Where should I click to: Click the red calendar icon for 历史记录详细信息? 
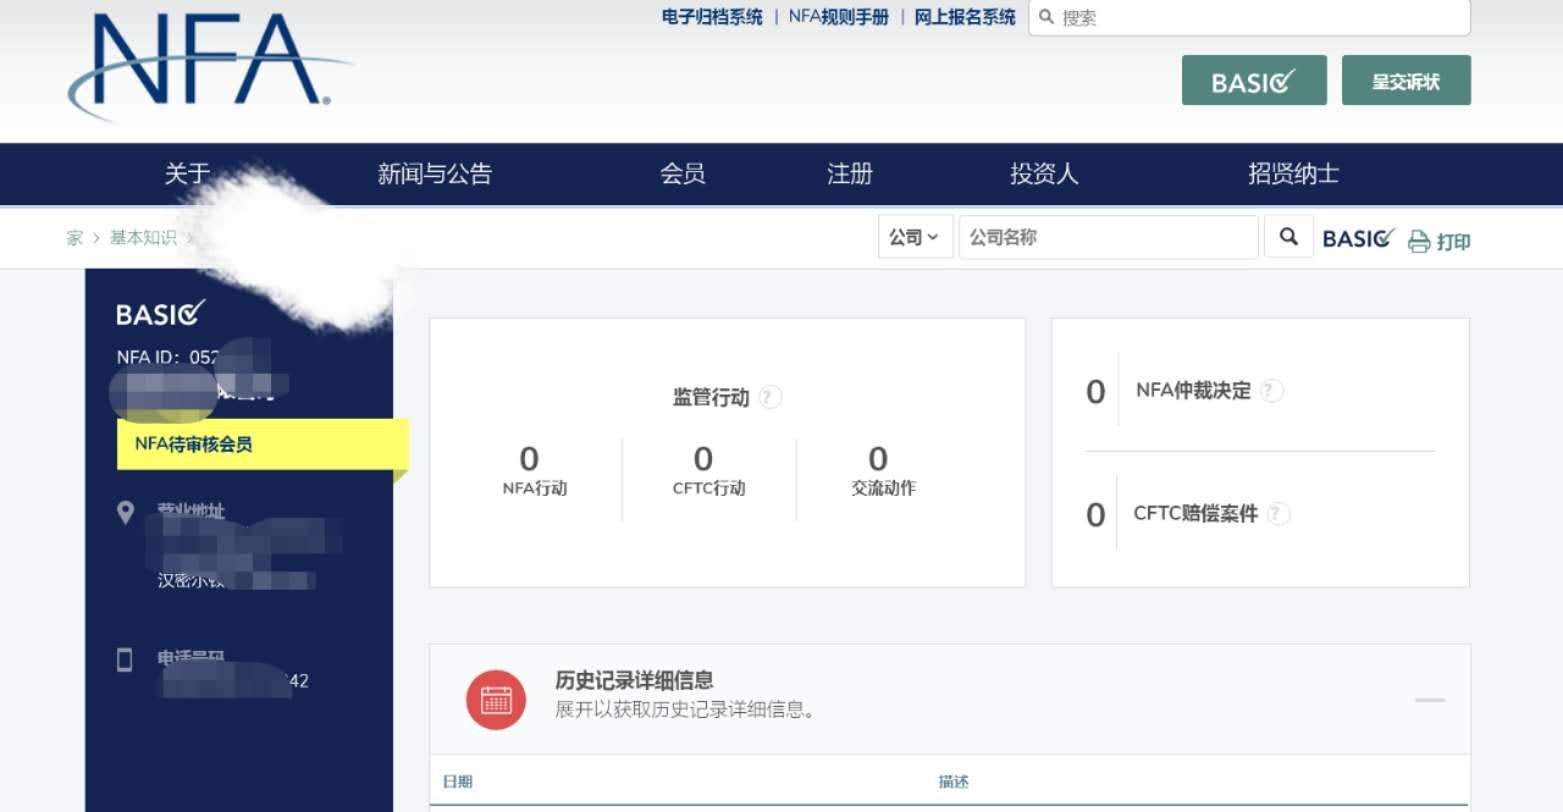click(495, 699)
